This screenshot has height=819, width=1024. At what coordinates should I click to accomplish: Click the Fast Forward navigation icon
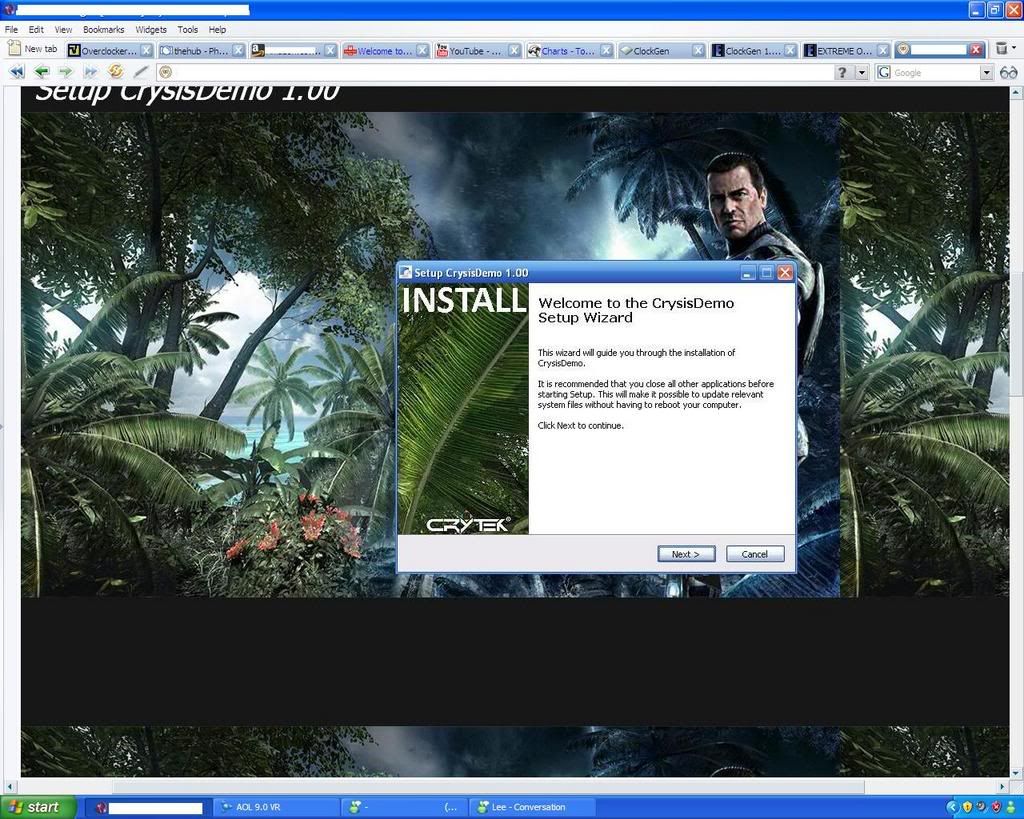(x=90, y=72)
